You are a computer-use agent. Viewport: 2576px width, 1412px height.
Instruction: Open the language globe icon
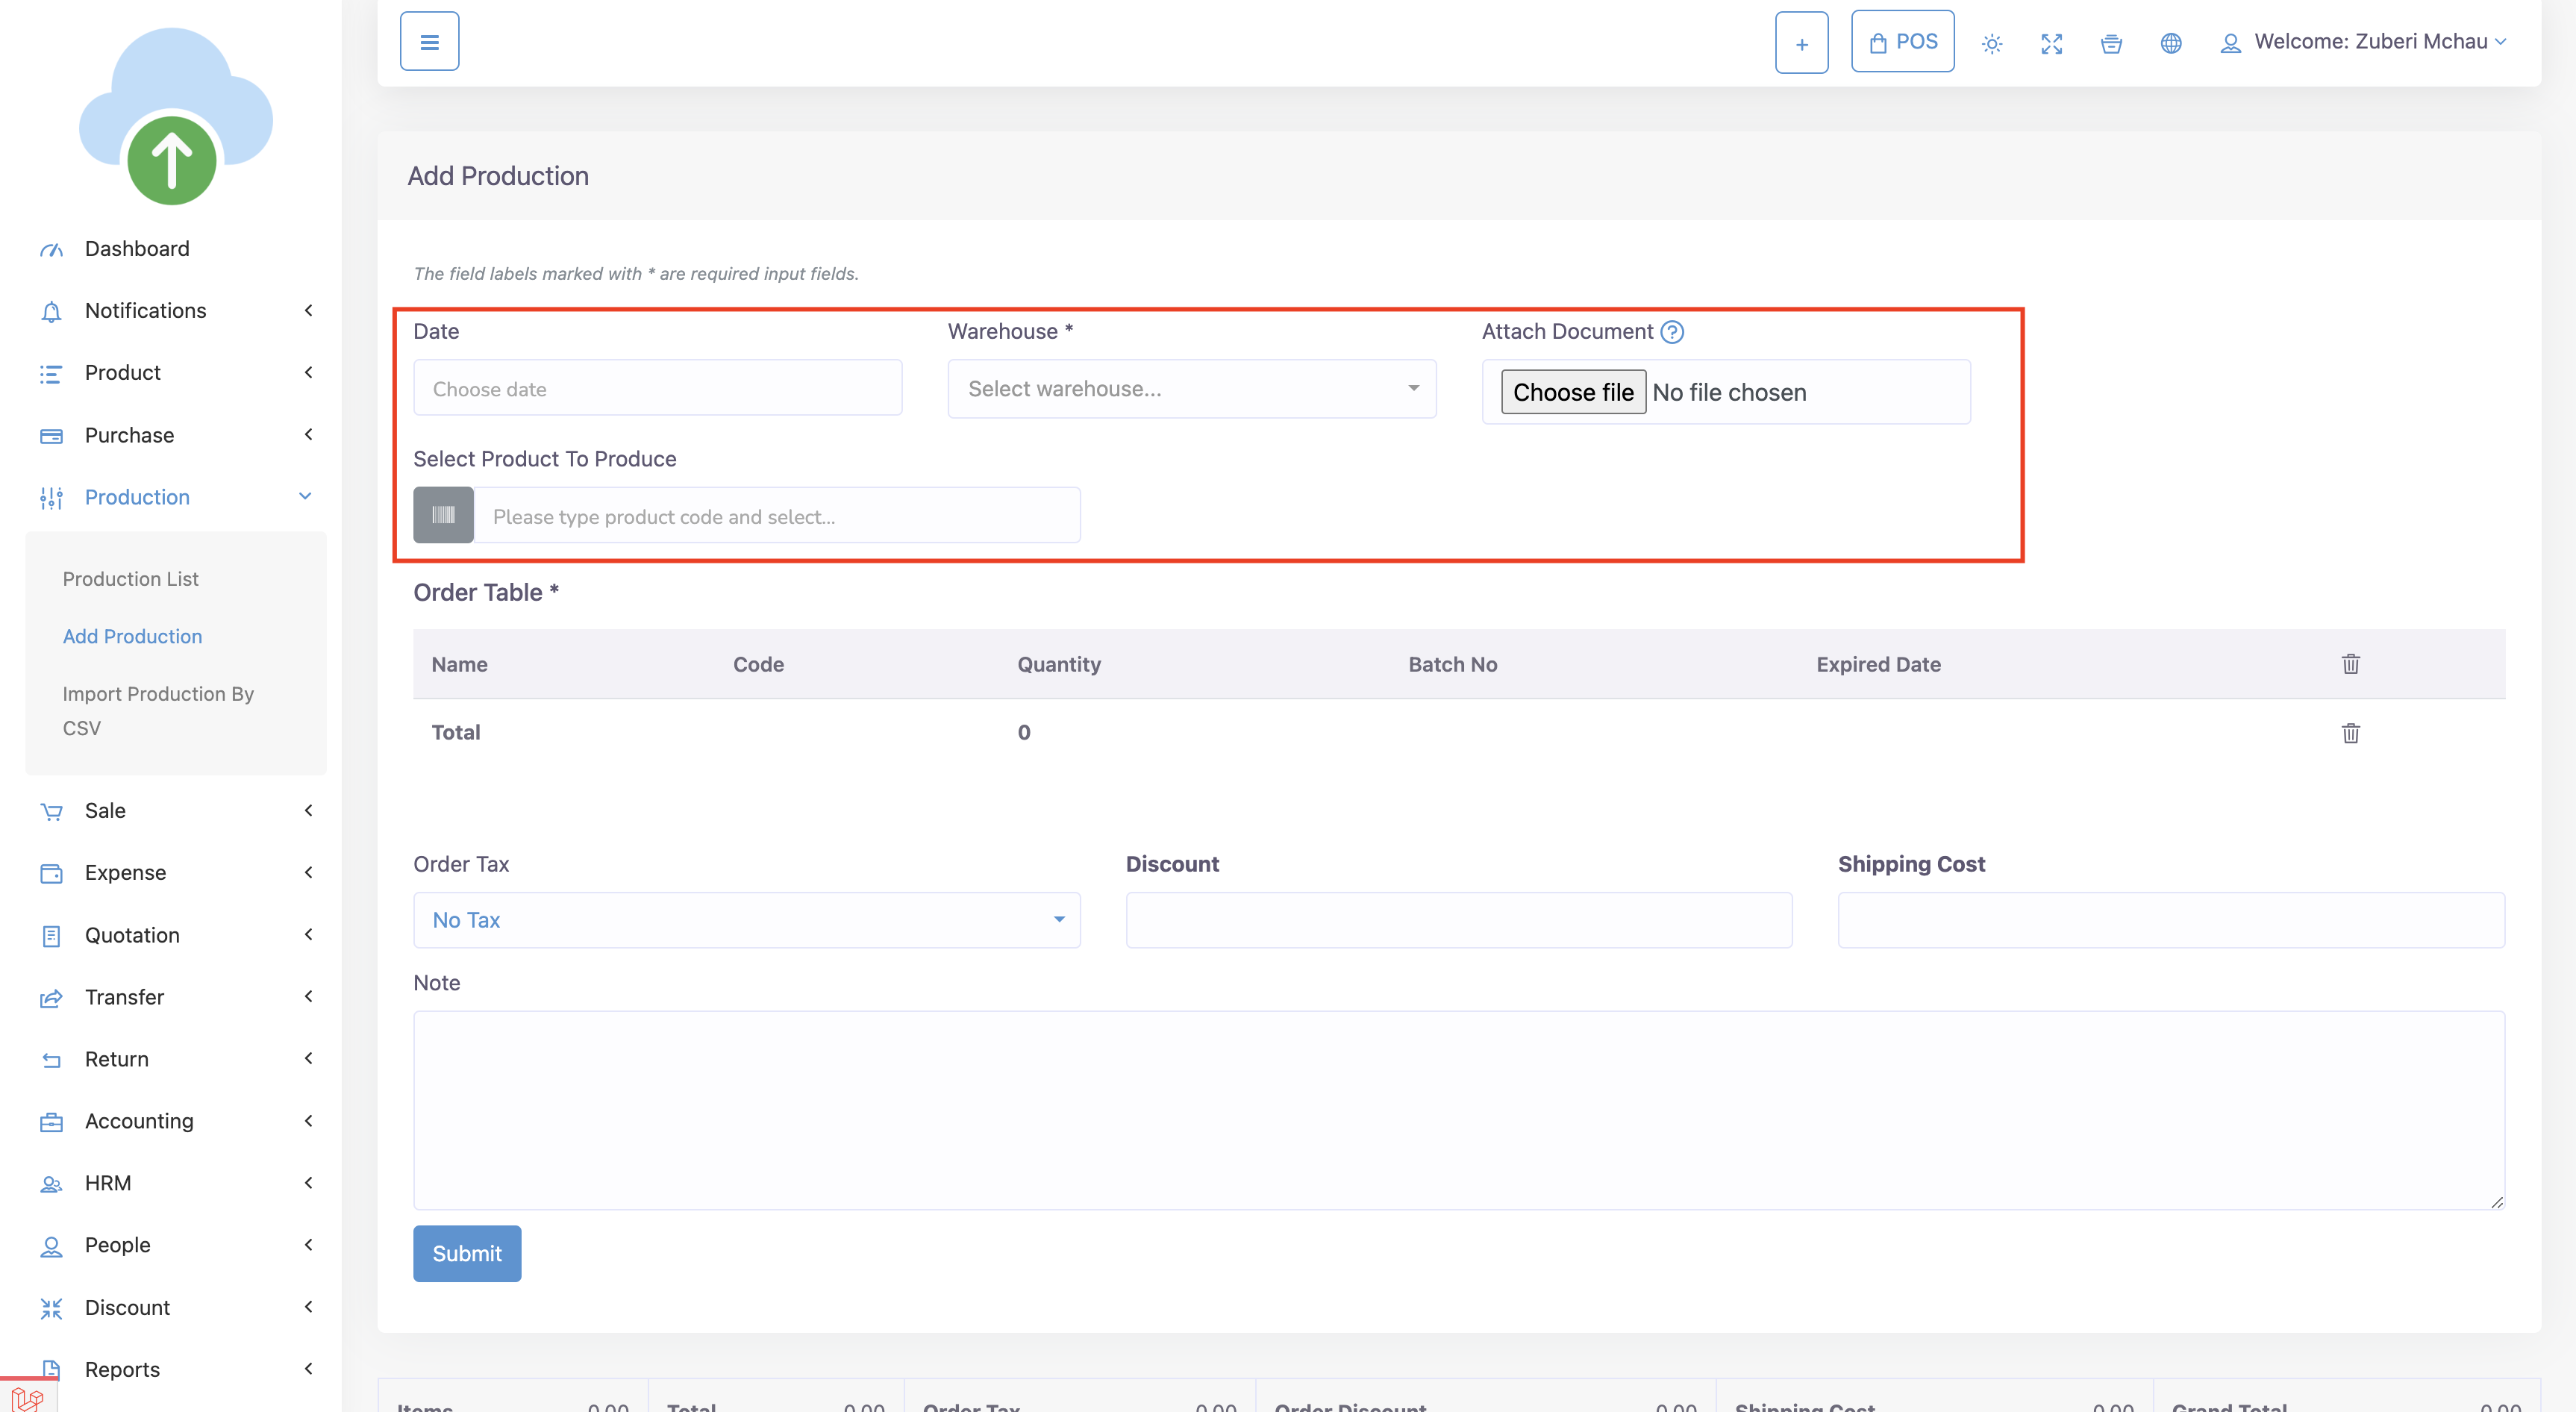[2170, 43]
